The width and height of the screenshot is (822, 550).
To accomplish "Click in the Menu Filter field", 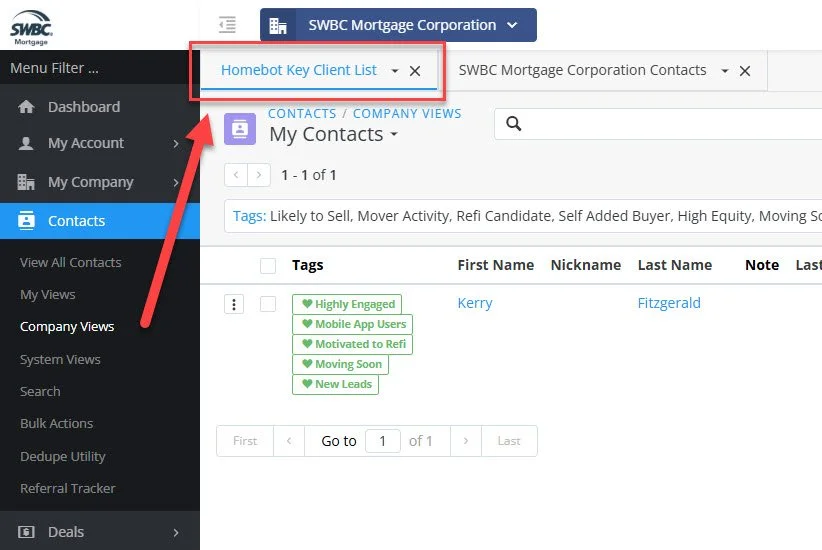I will (x=100, y=68).
